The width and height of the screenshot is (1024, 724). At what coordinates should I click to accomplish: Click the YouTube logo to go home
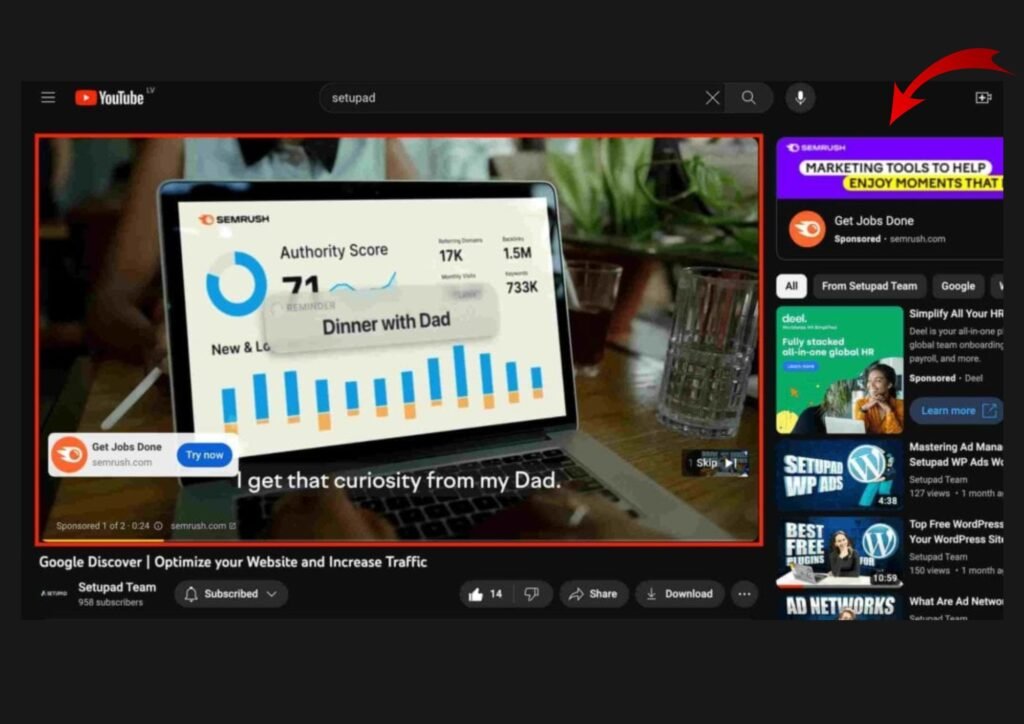click(110, 98)
